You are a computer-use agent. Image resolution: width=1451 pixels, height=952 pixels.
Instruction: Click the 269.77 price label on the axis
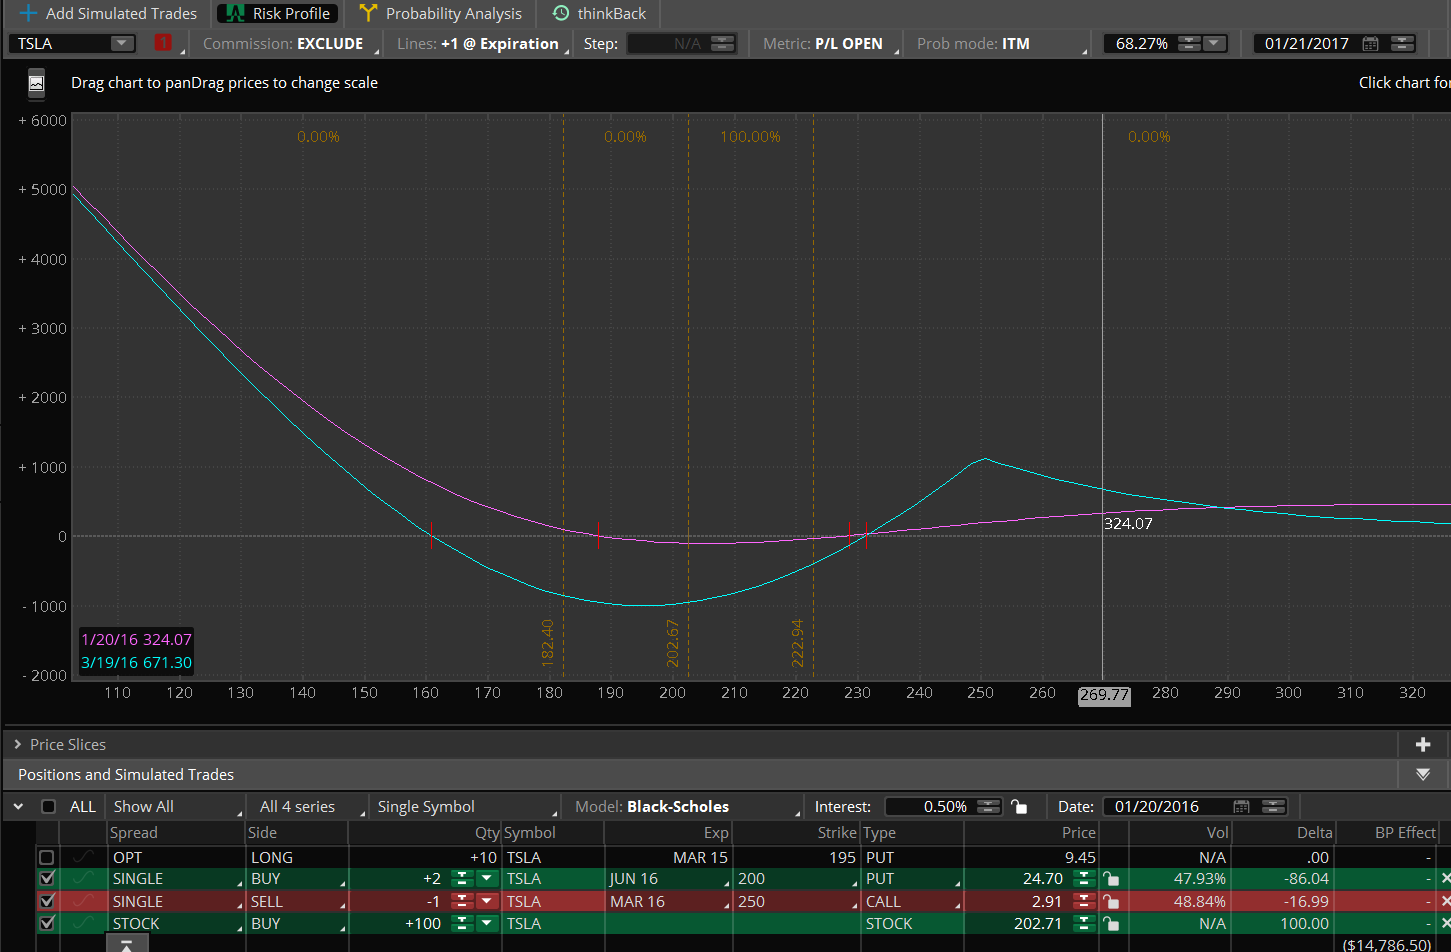point(1104,695)
